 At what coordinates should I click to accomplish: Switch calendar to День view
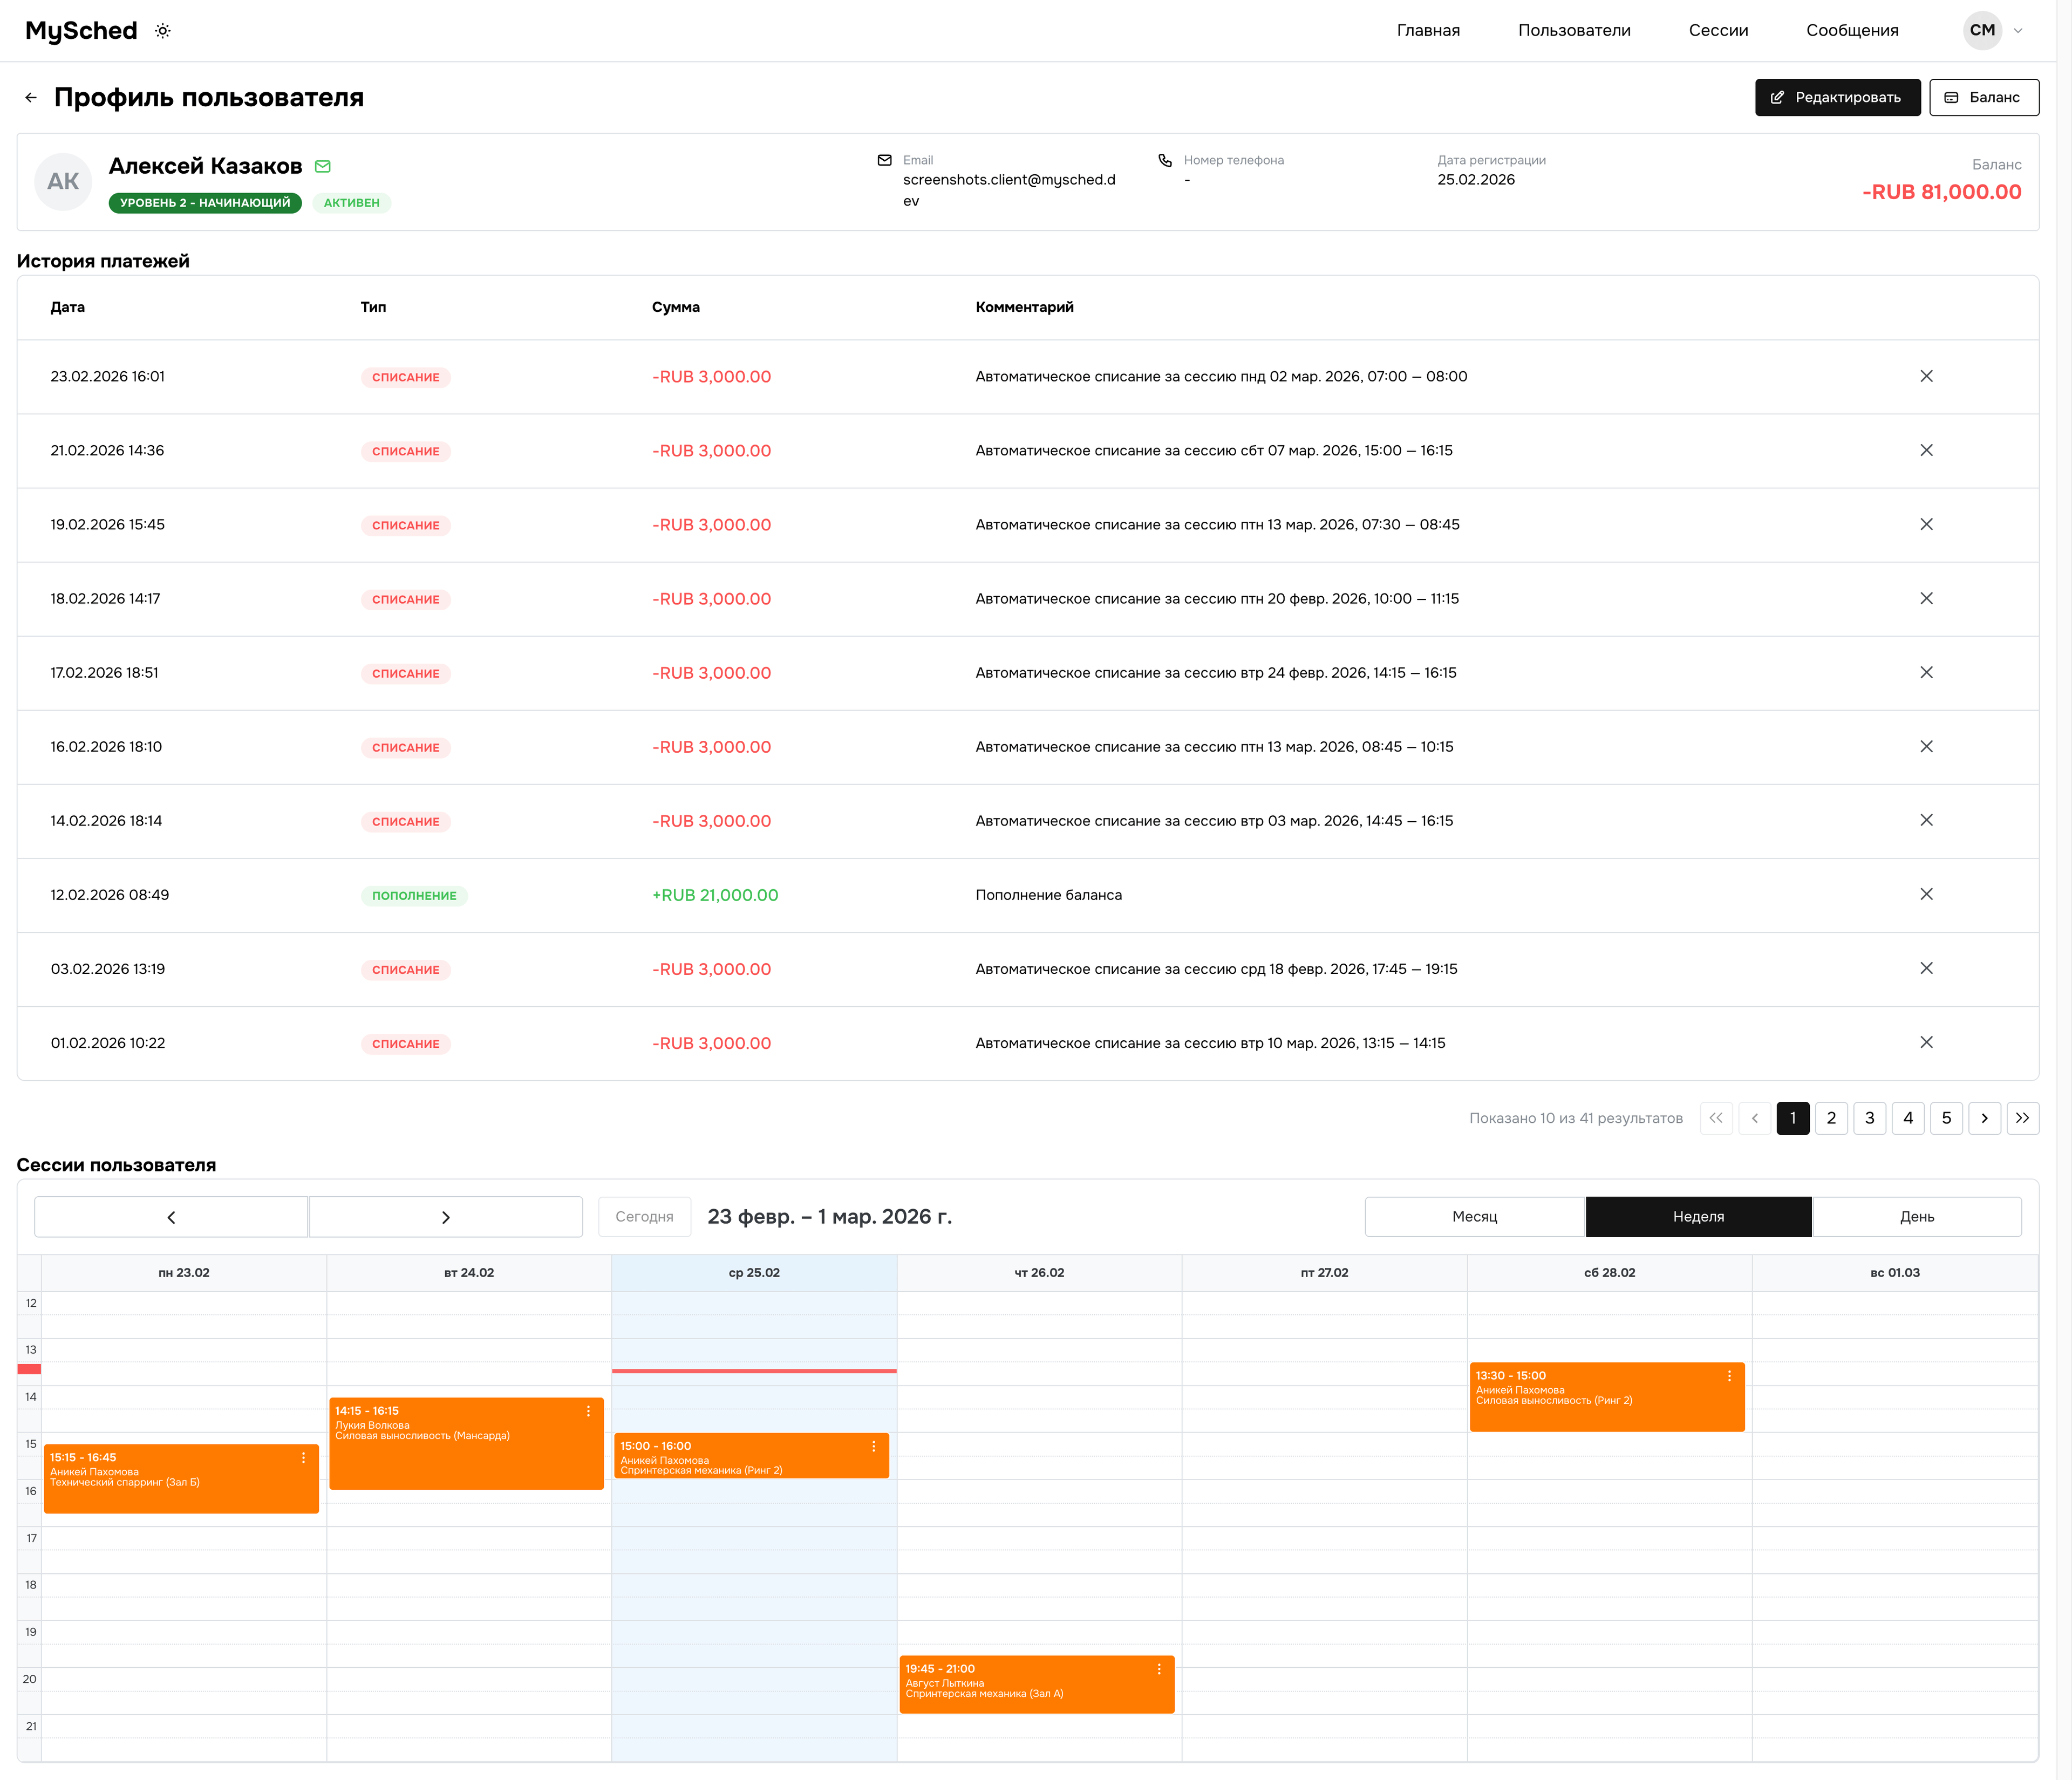pyautogui.click(x=1916, y=1217)
